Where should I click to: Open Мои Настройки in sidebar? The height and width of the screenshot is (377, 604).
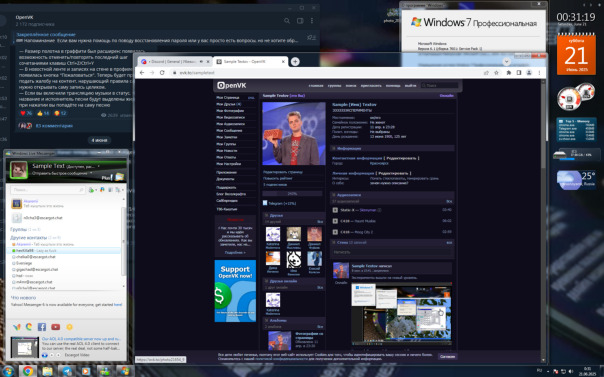pos(228,164)
